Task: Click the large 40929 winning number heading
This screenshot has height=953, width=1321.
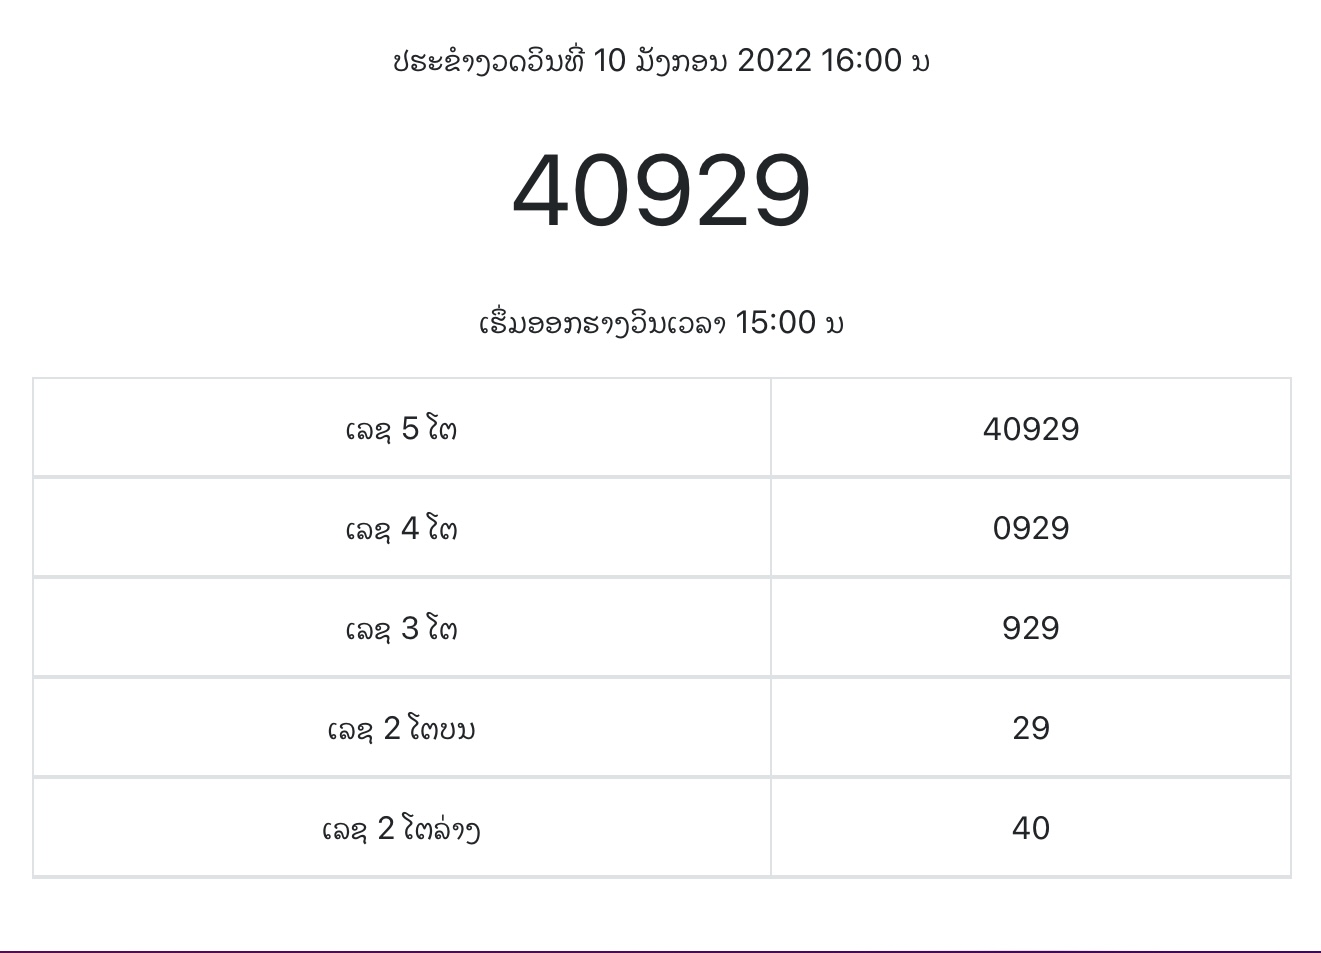Action: point(661,191)
